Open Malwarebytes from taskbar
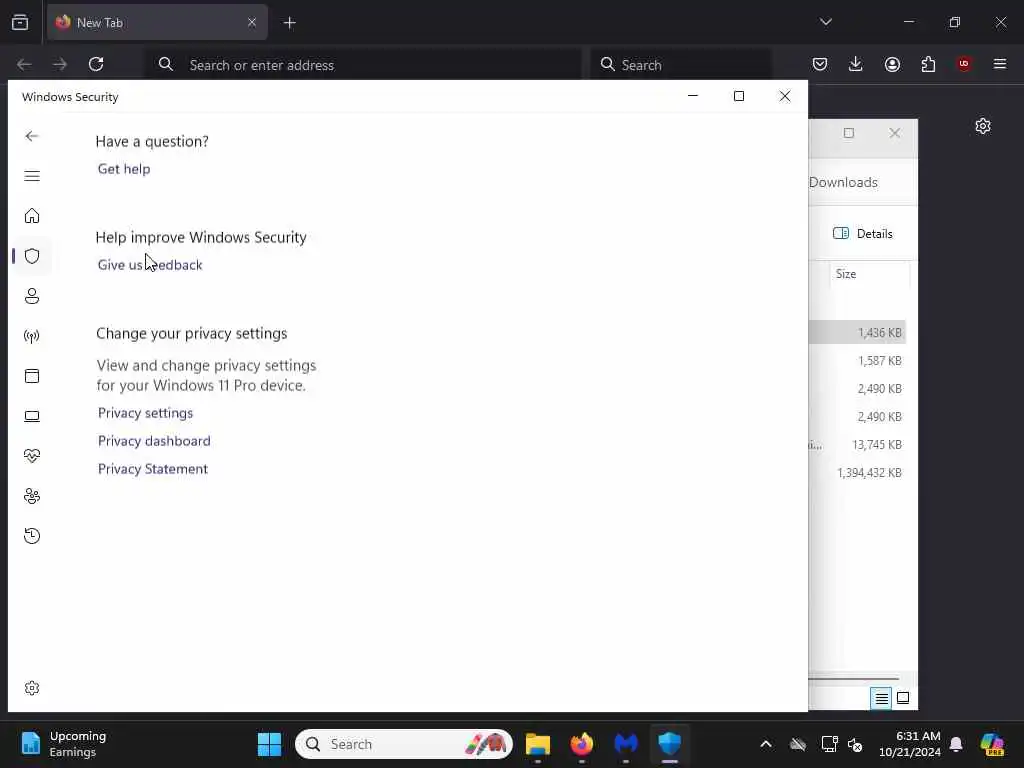 pos(626,744)
